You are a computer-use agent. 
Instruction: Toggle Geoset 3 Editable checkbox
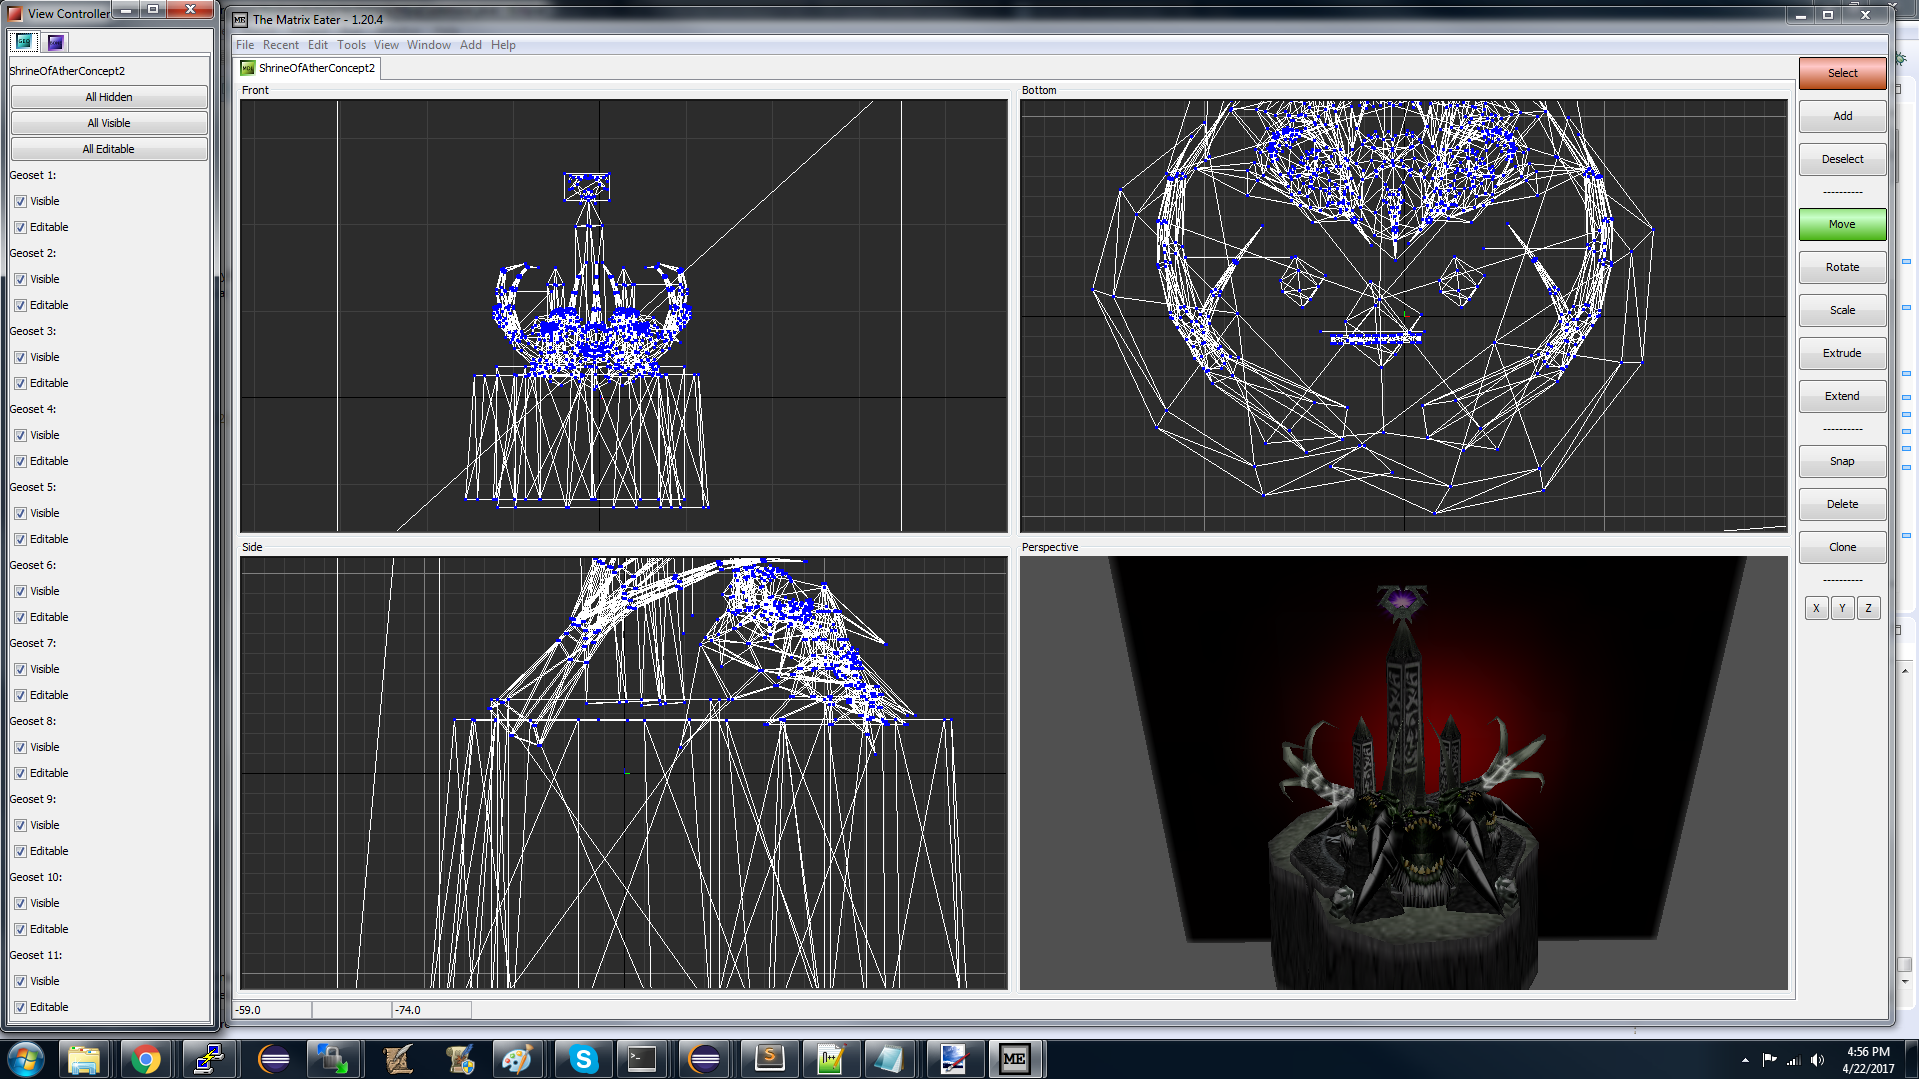pos(20,383)
